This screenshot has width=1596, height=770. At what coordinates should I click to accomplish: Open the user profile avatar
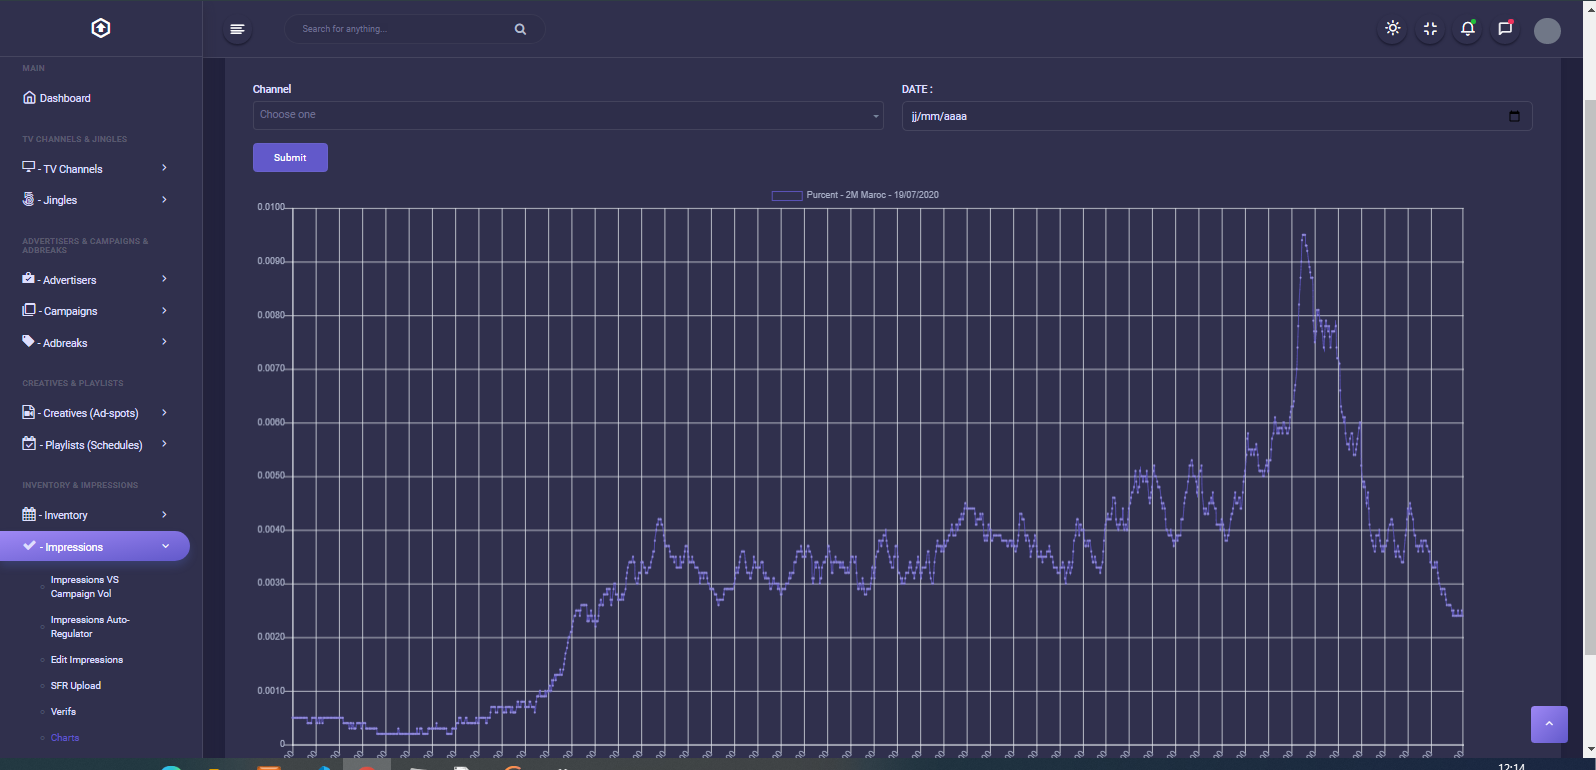(1547, 31)
